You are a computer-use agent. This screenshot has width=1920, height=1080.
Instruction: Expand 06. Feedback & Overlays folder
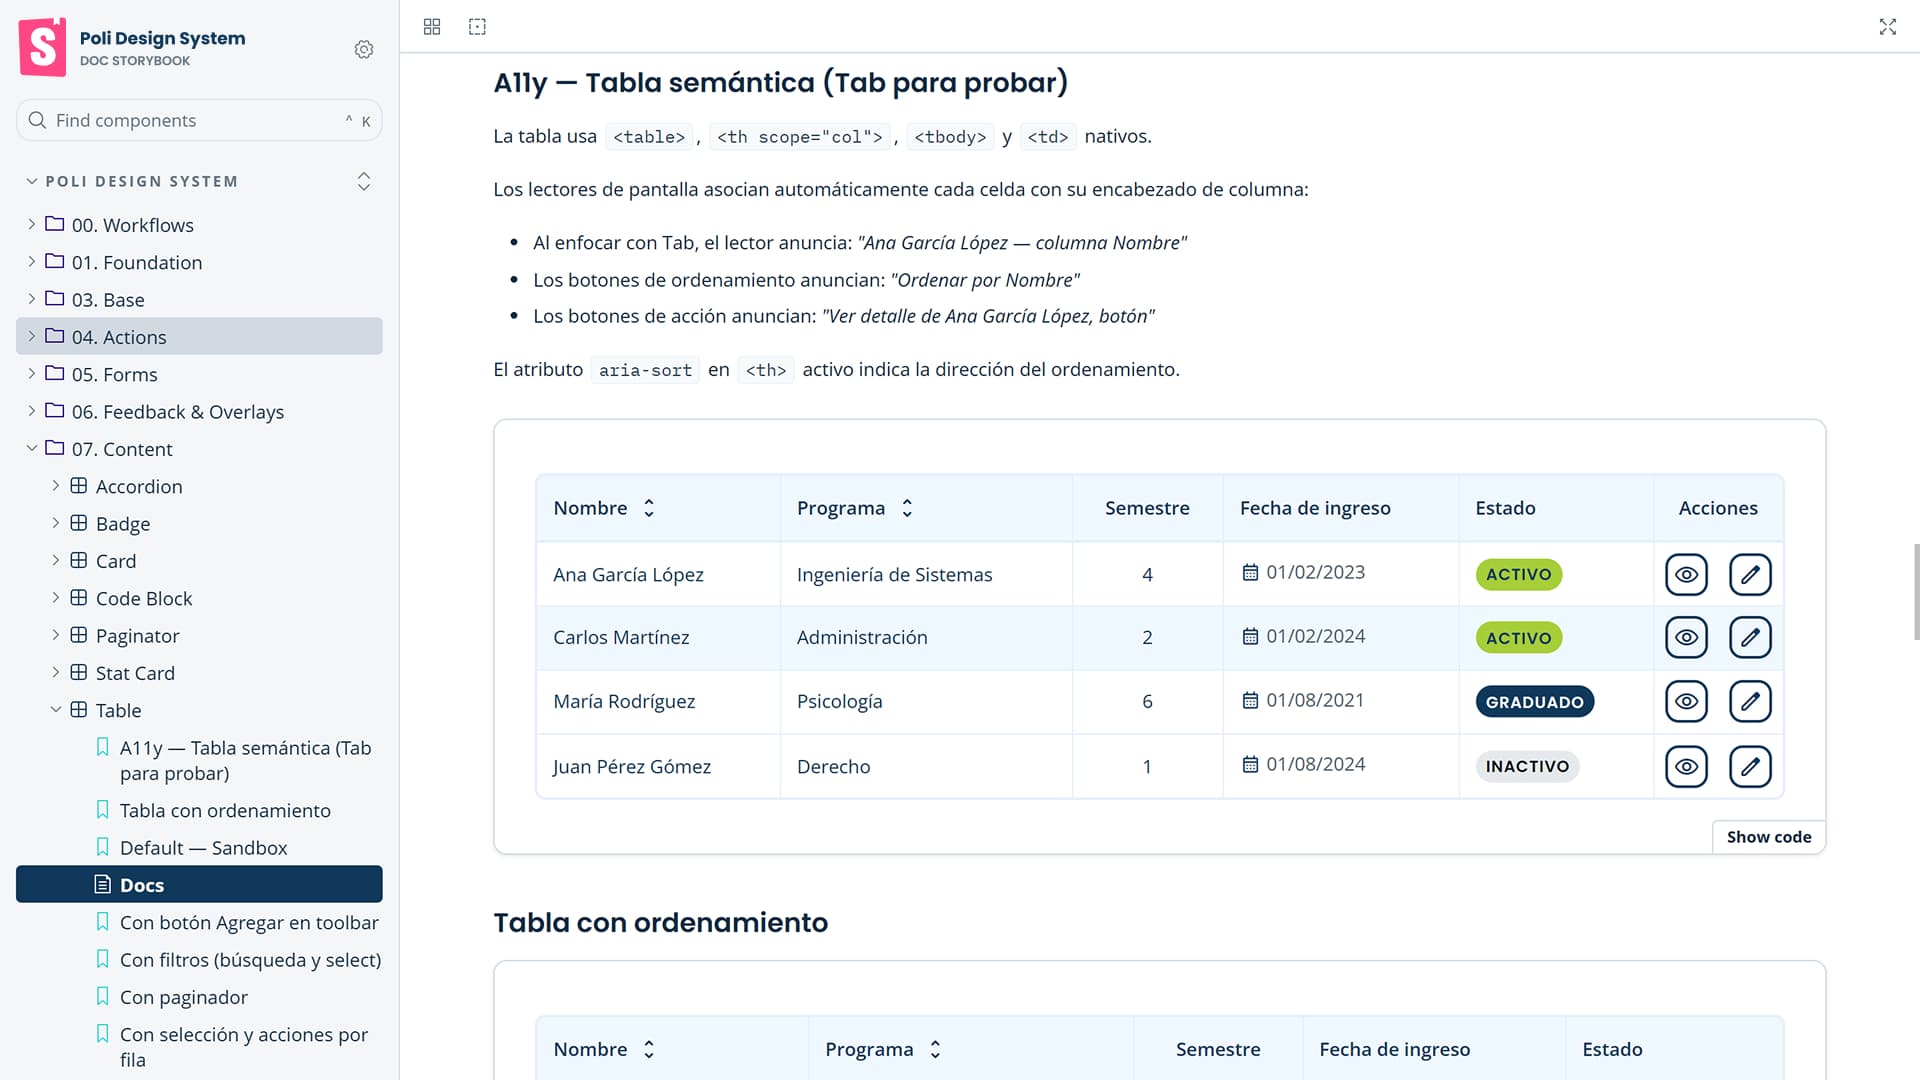pos(199,411)
